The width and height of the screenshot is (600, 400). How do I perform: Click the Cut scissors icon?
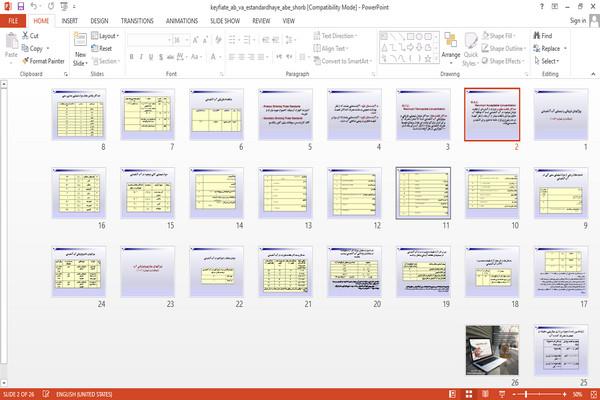coord(25,36)
